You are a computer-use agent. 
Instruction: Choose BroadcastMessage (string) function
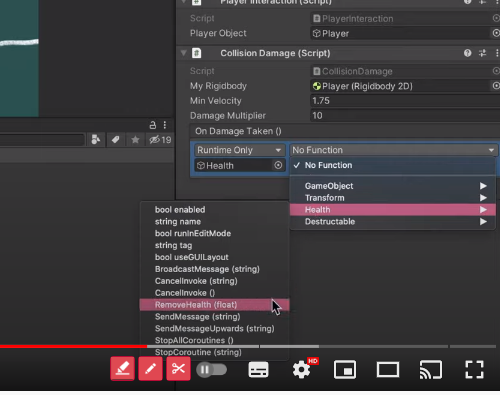(x=214, y=269)
